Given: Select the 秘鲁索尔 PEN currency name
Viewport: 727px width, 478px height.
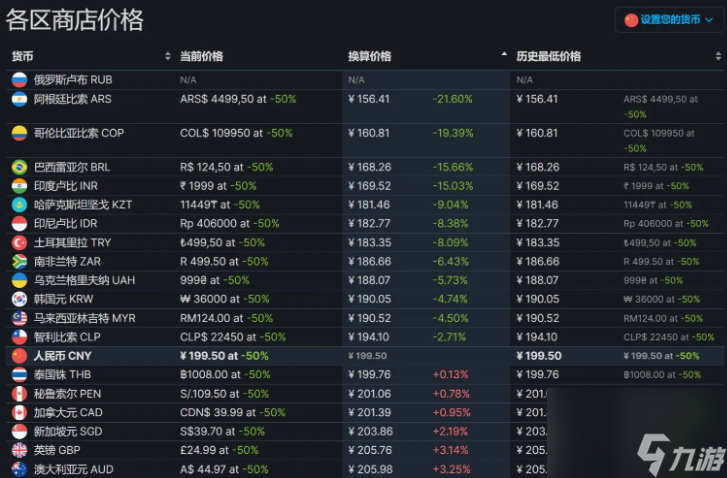Looking at the screenshot, I should 67,394.
